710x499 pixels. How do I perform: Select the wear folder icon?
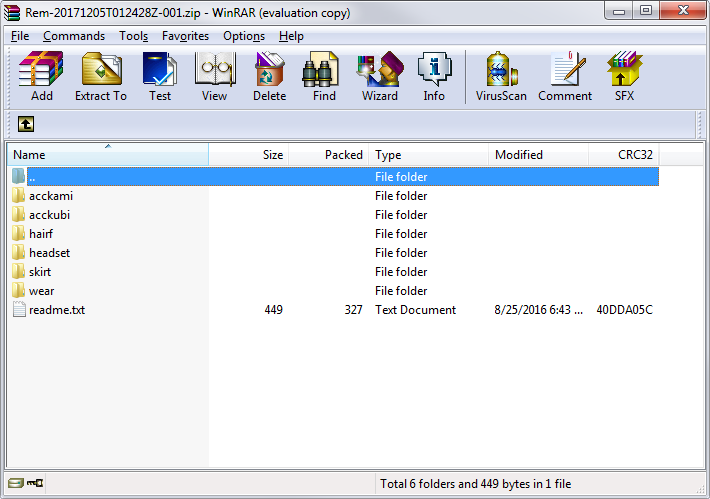point(19,291)
